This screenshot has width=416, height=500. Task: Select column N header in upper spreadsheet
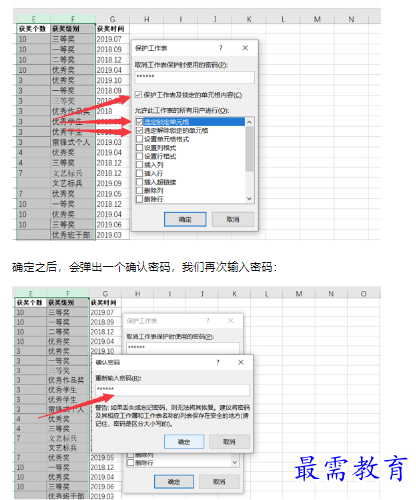pyautogui.click(x=351, y=19)
